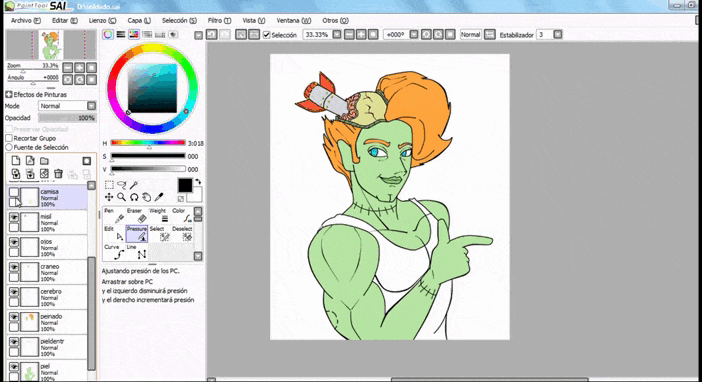Hide the ojos layer
Image resolution: width=702 pixels, height=382 pixels.
(x=14, y=242)
